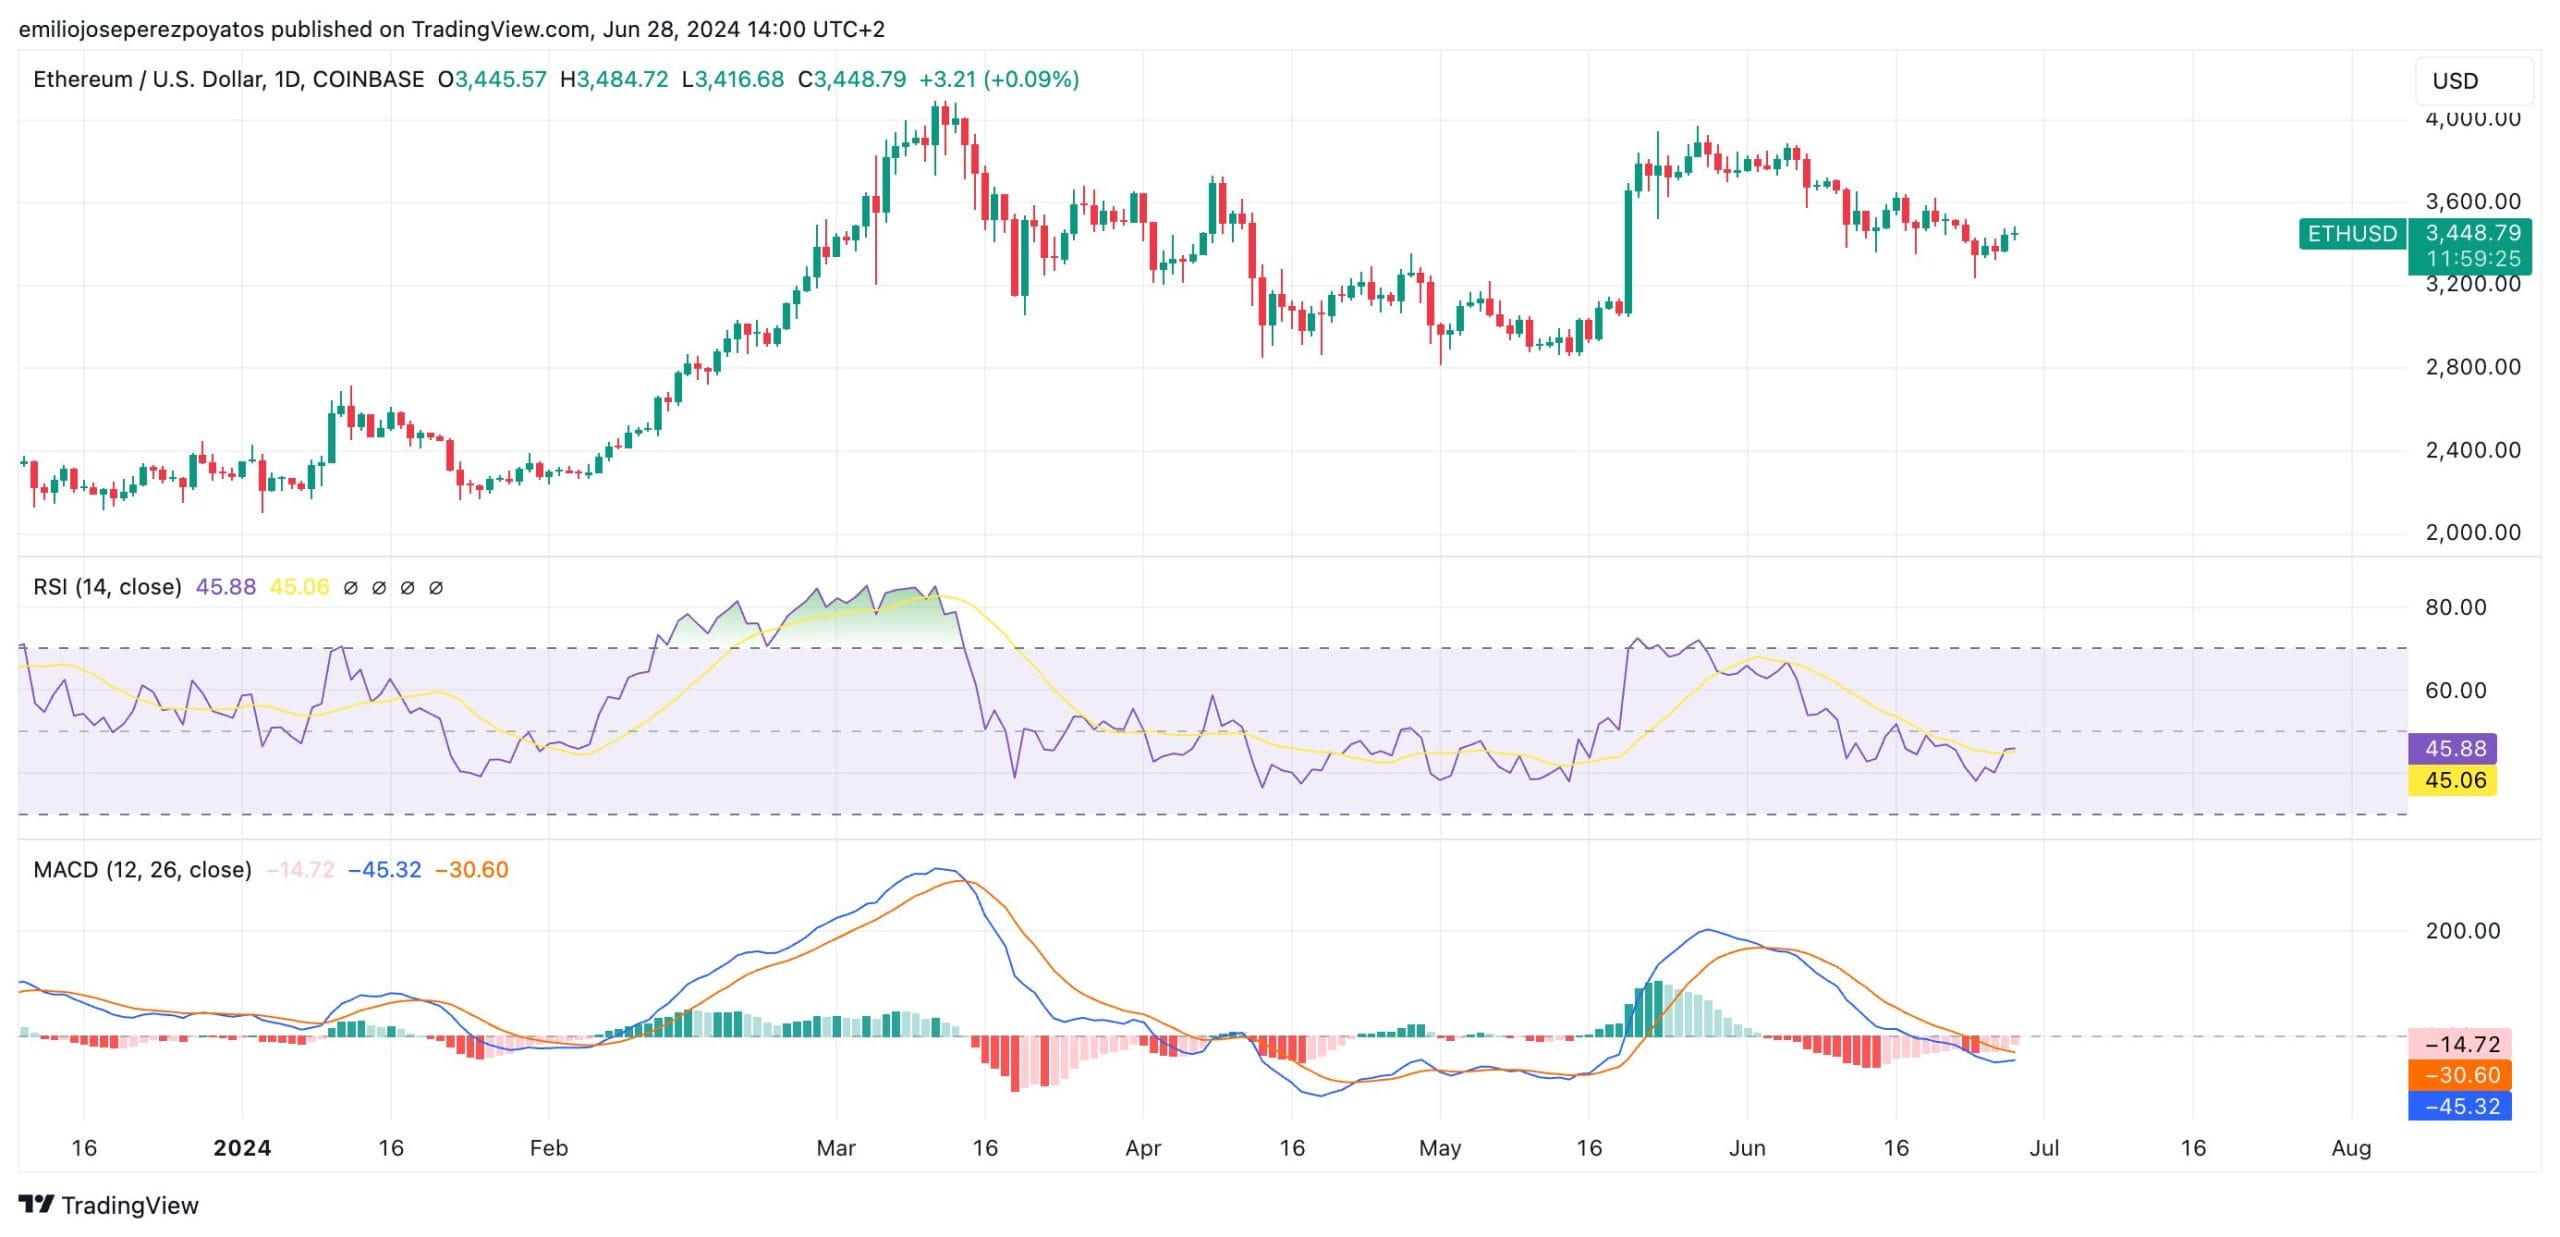Click the published-by emiliojoseperezpoyatos header text
Screen dimensions: 2560x1237
(x=451, y=29)
